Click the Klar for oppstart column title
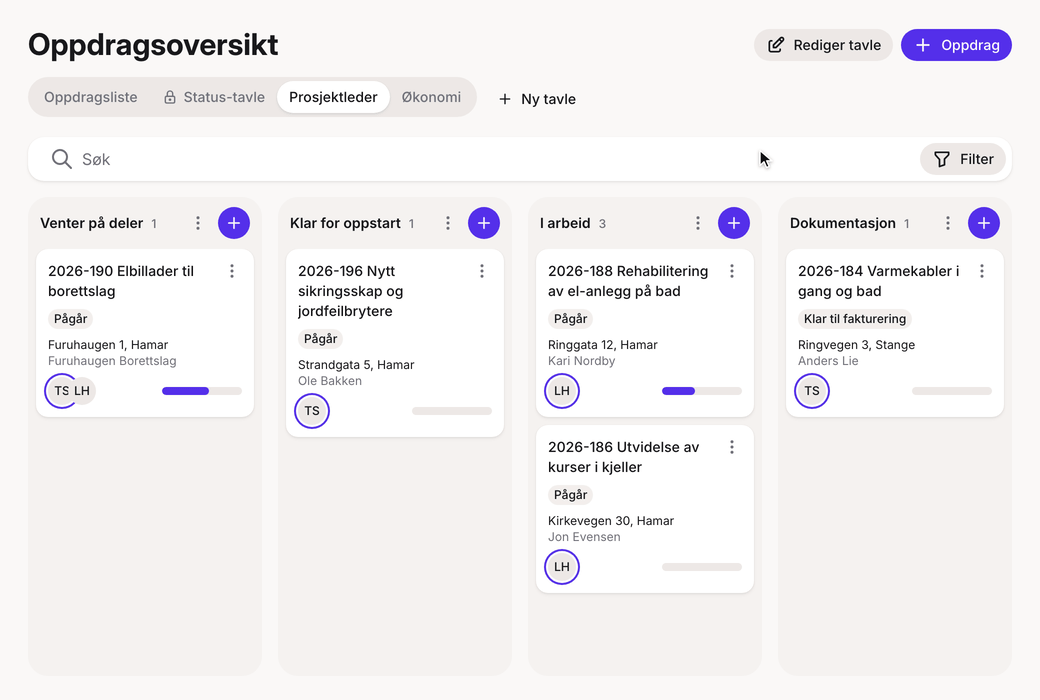 345,223
